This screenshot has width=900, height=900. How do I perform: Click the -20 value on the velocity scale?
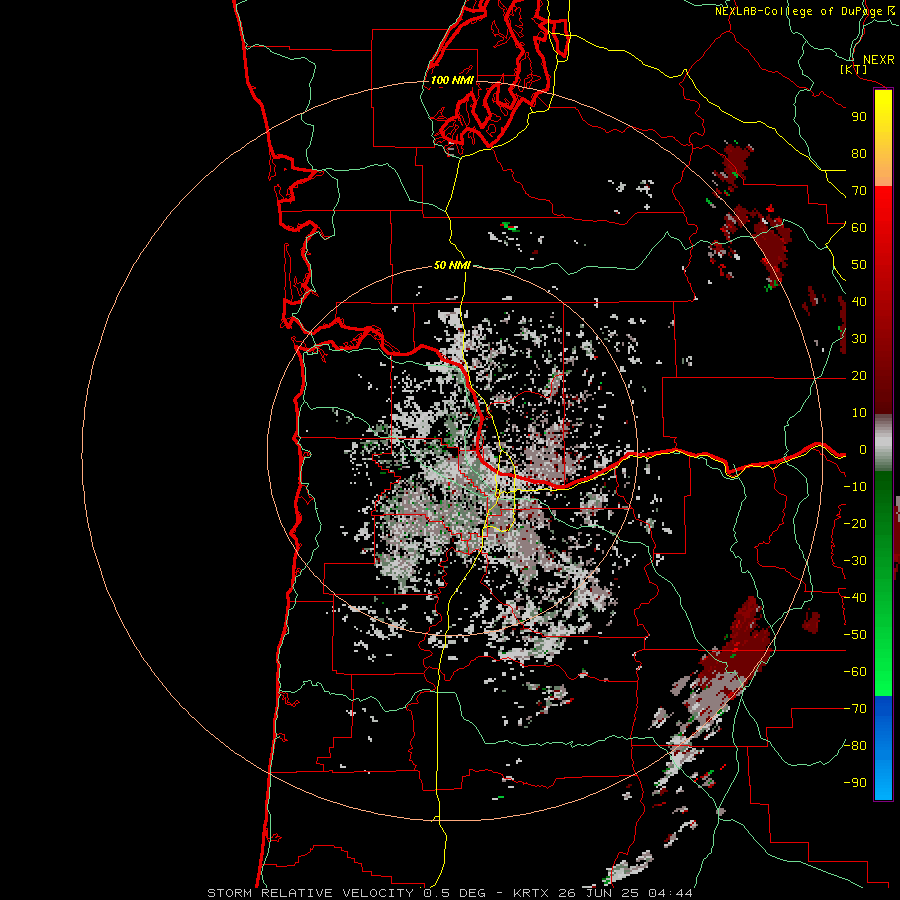(855, 523)
